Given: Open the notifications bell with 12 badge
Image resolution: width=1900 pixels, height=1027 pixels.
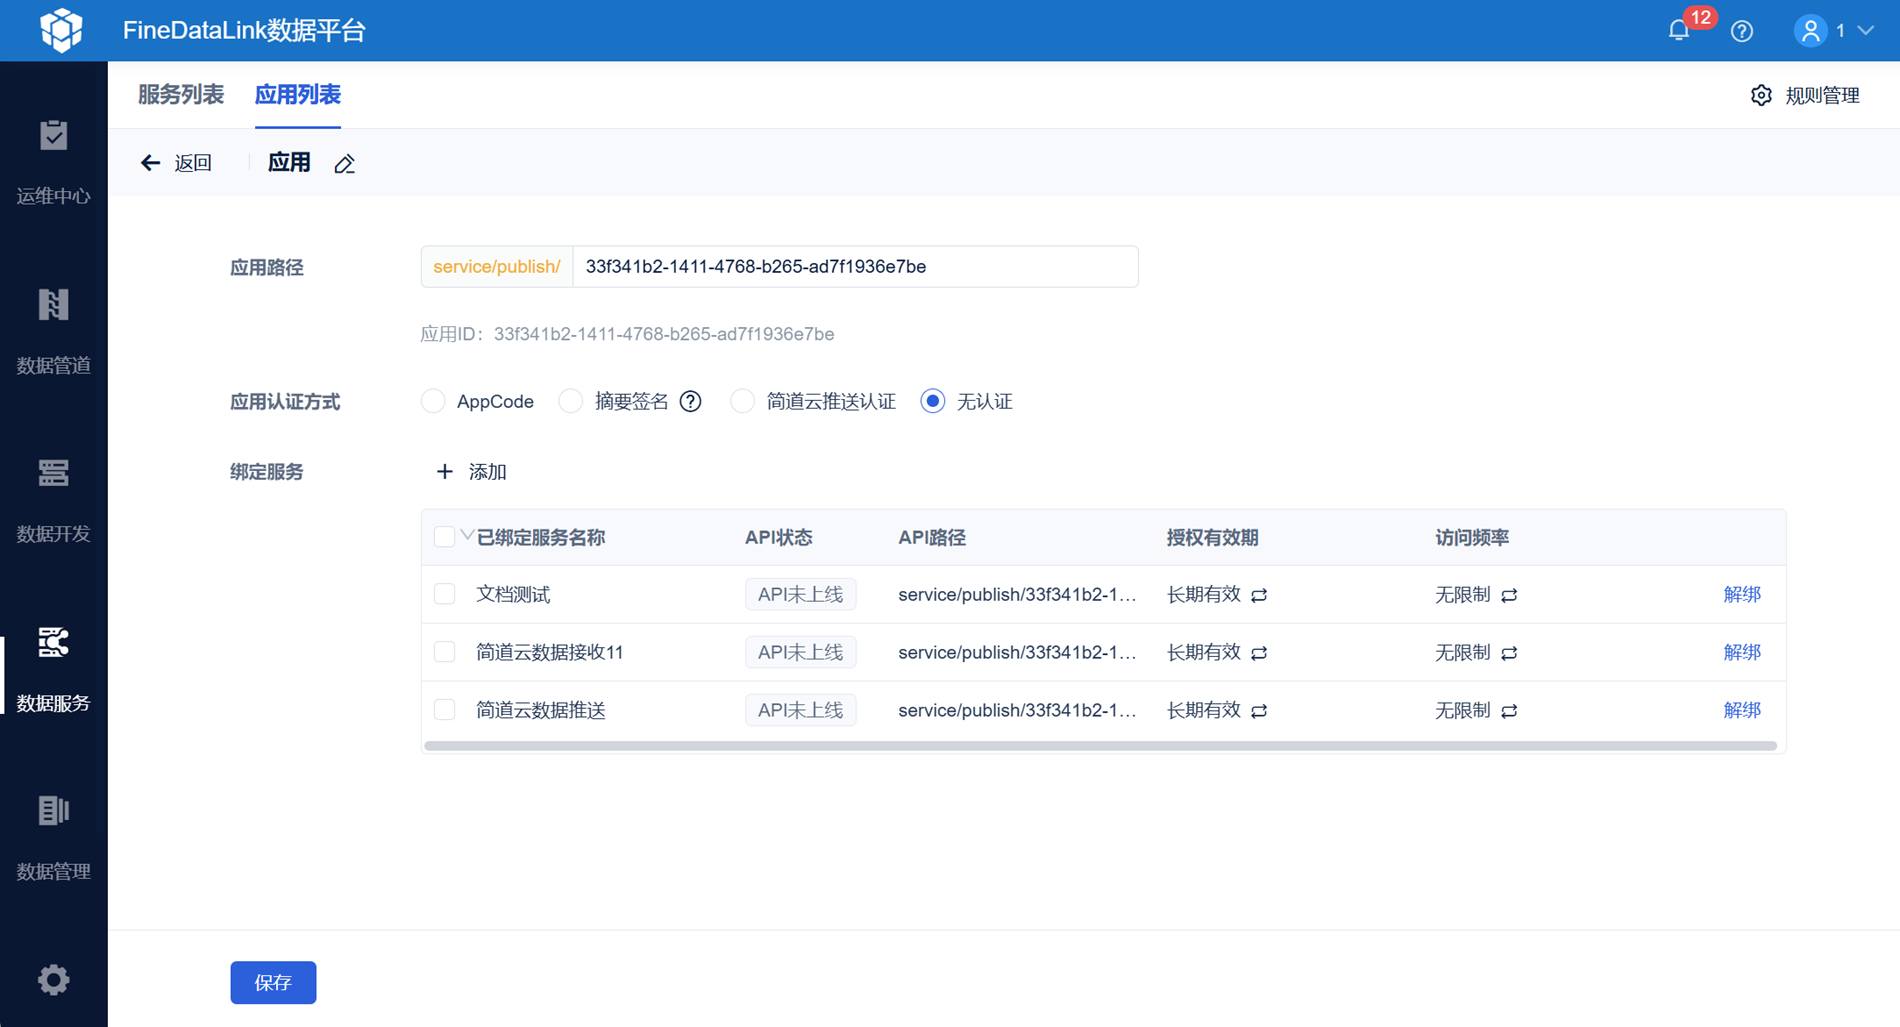Looking at the screenshot, I should (1679, 31).
